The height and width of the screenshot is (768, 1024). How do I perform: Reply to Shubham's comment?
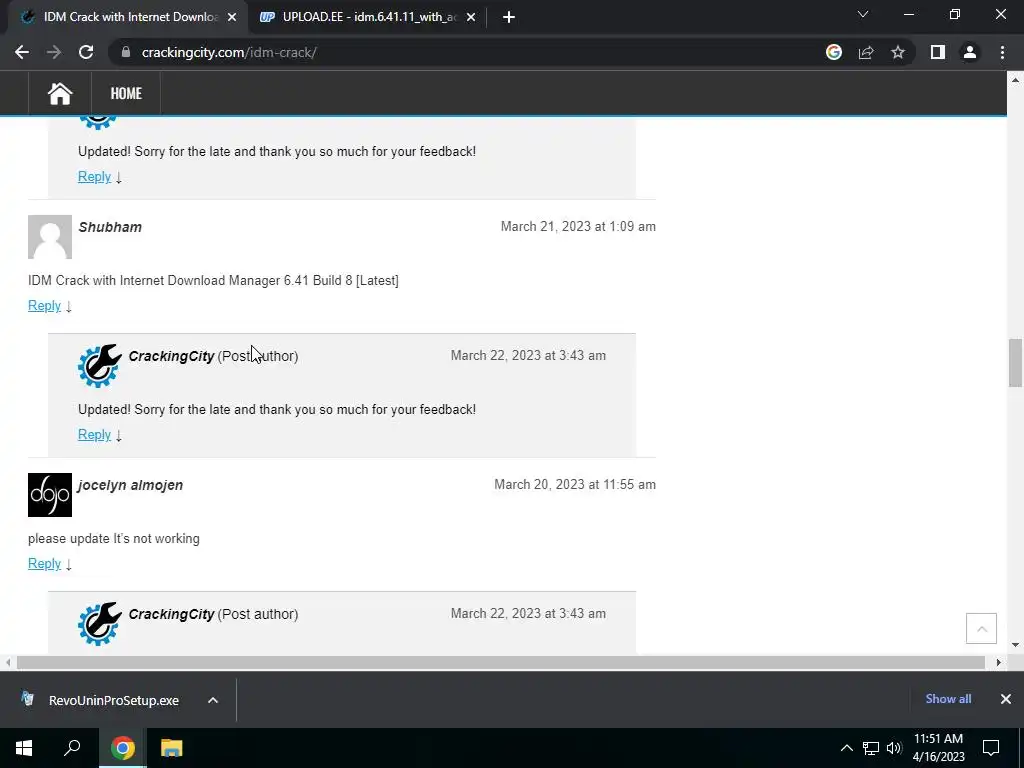pyautogui.click(x=44, y=306)
